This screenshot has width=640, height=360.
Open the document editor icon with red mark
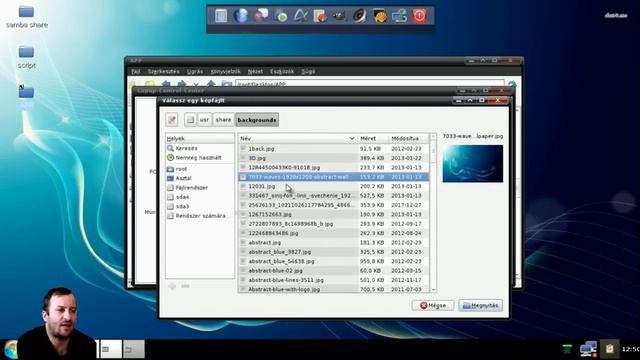tap(320, 16)
